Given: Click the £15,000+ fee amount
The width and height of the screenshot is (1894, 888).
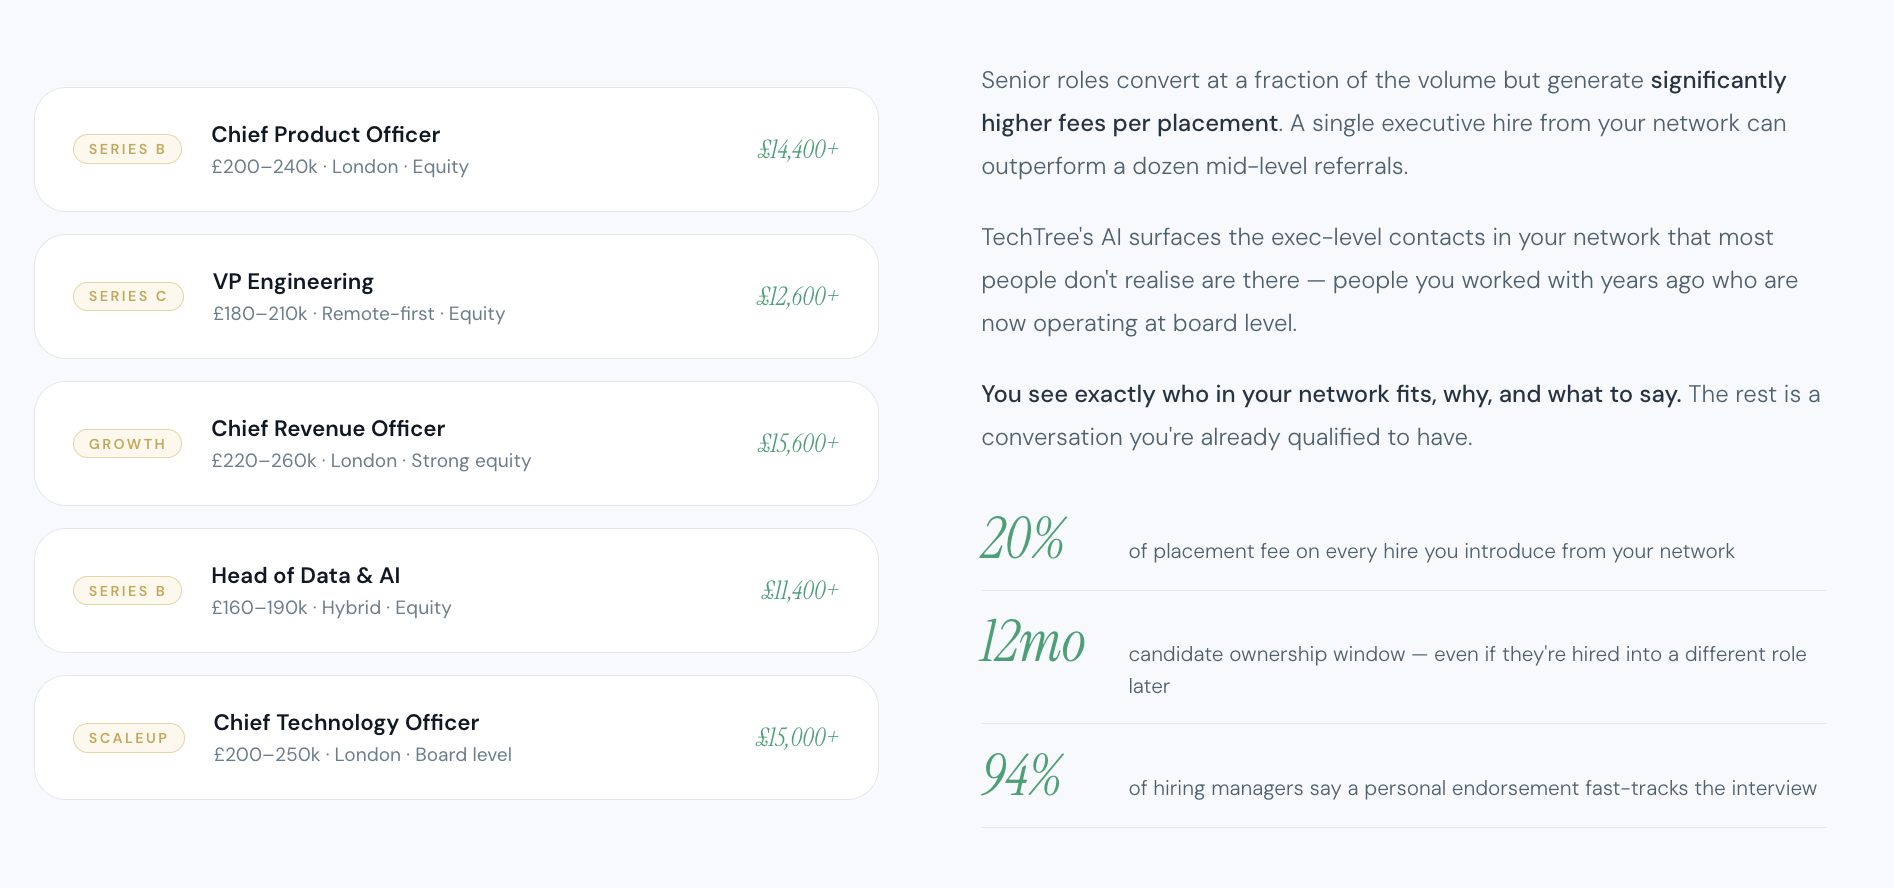Looking at the screenshot, I should (797, 738).
